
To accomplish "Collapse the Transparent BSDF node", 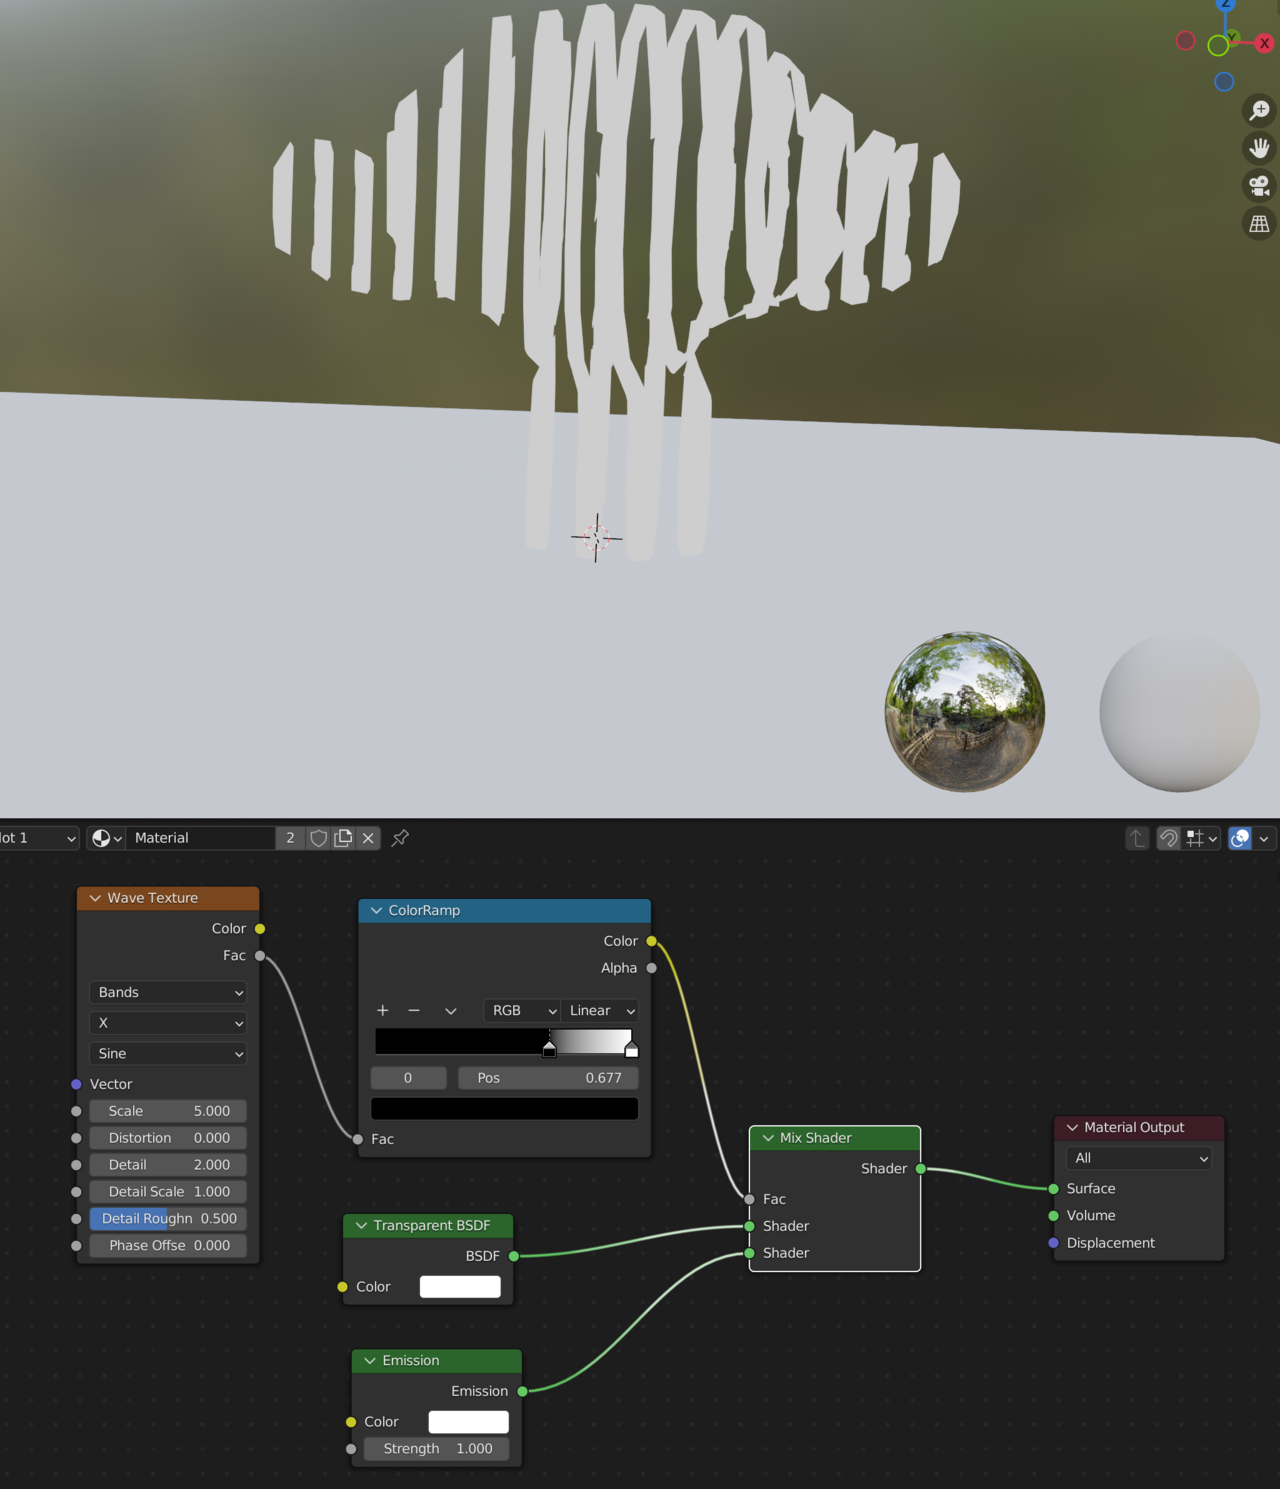I will click(361, 1226).
